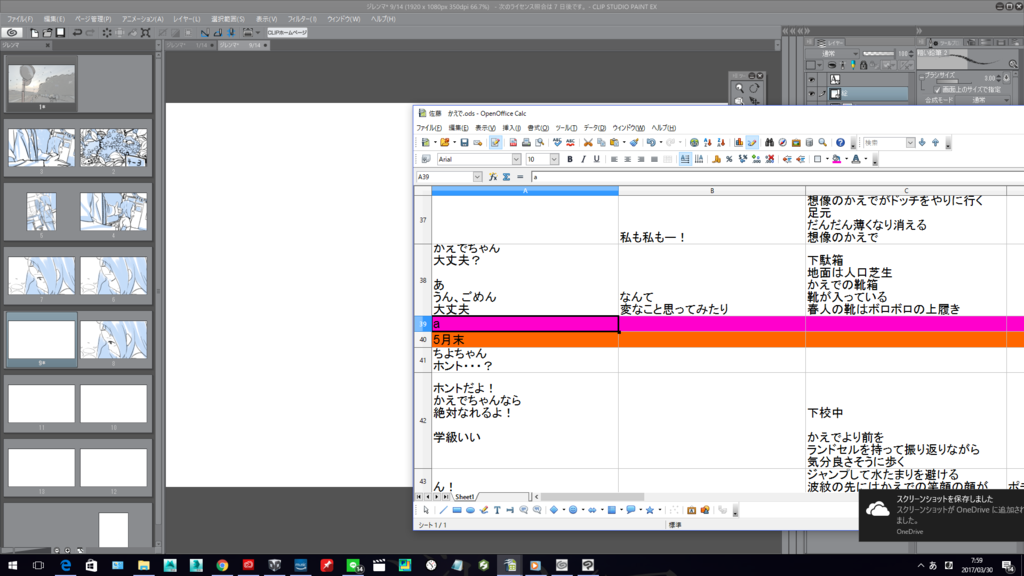The image size is (1024, 576).
Task: Click the Text tool in Calc drawing toolbar
Action: (x=497, y=510)
